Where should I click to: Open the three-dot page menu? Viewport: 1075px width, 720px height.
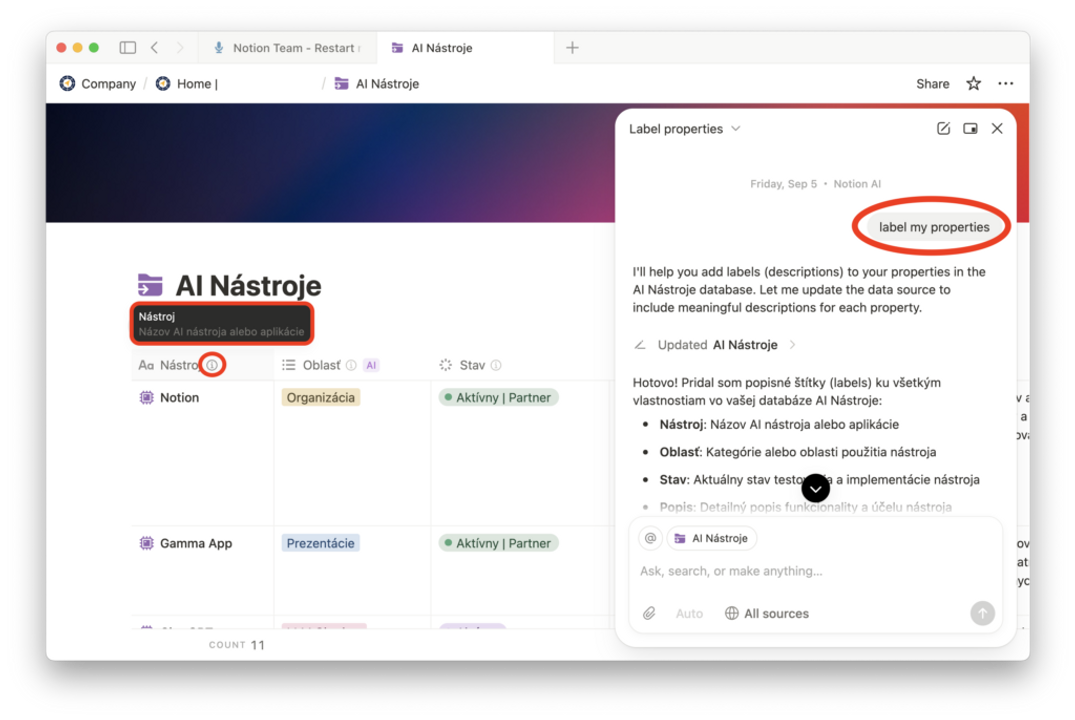pos(1005,84)
